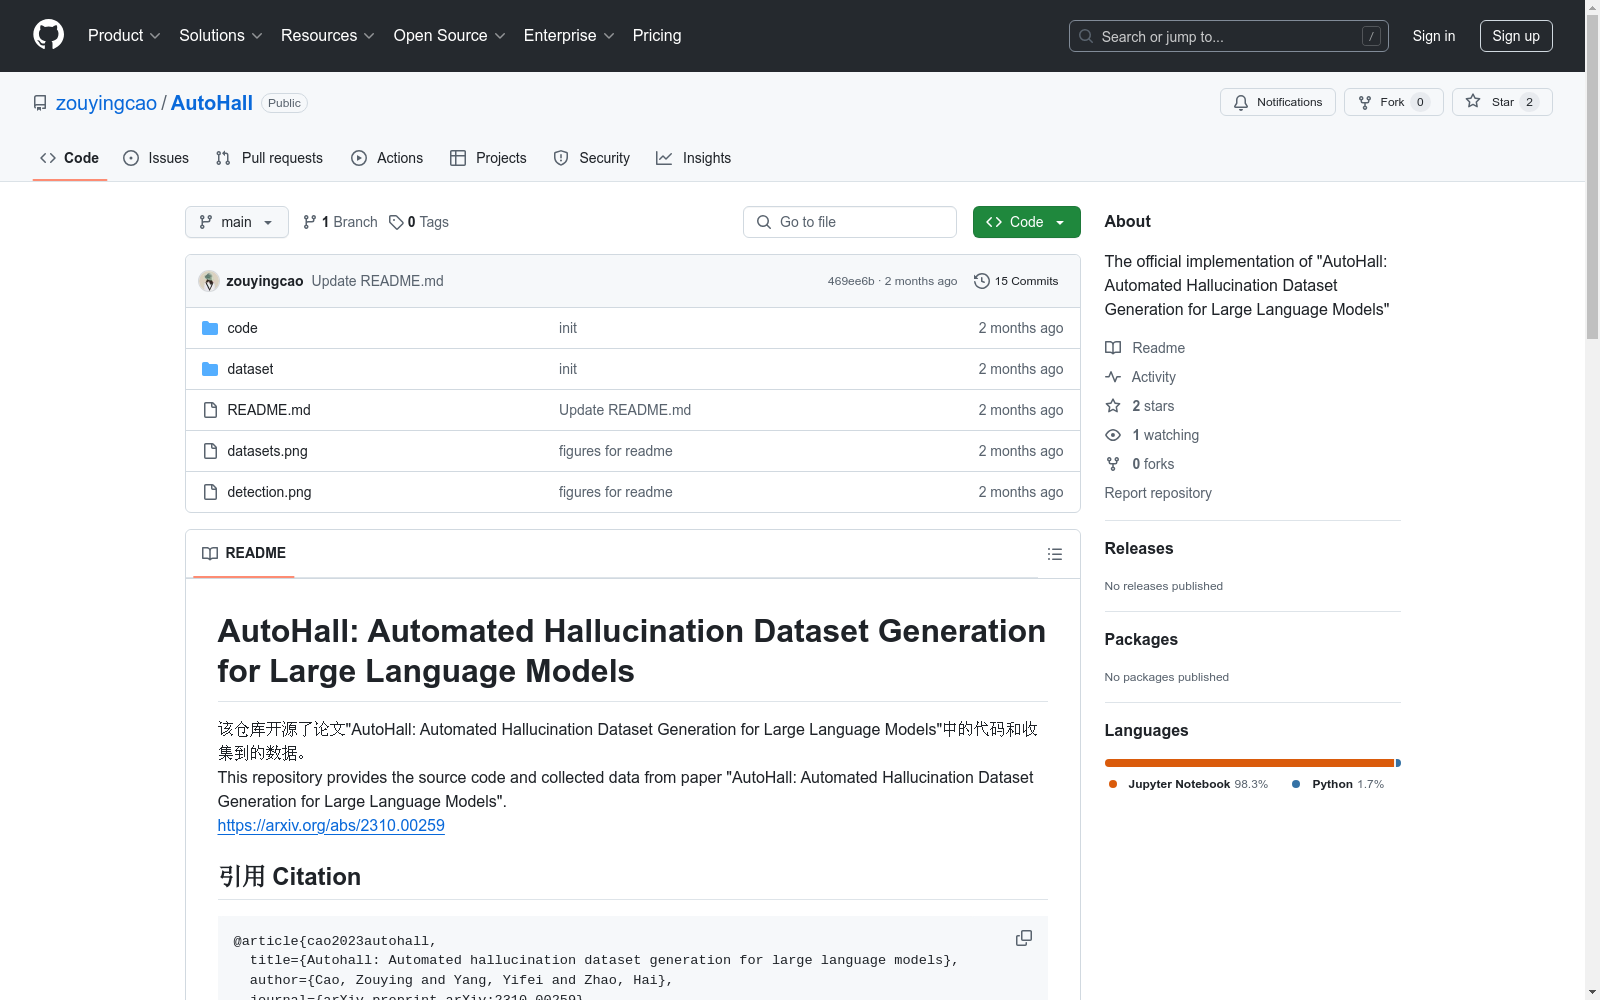Viewport: 1600px width, 1000px height.
Task: Focus the Go to file search field
Action: (850, 222)
